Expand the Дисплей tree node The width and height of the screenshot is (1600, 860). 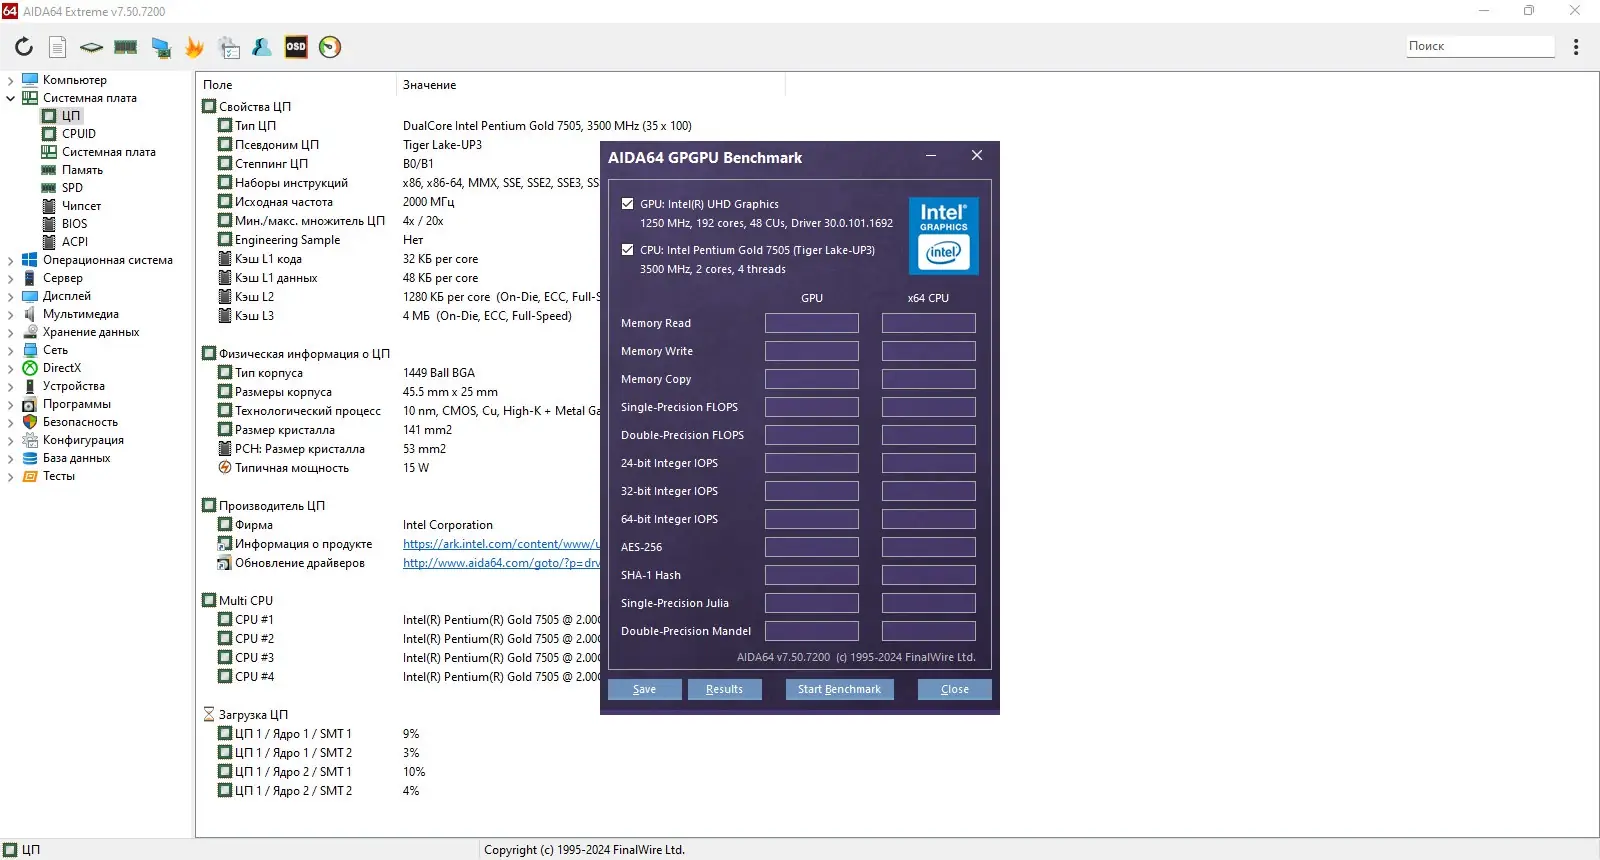coord(10,296)
